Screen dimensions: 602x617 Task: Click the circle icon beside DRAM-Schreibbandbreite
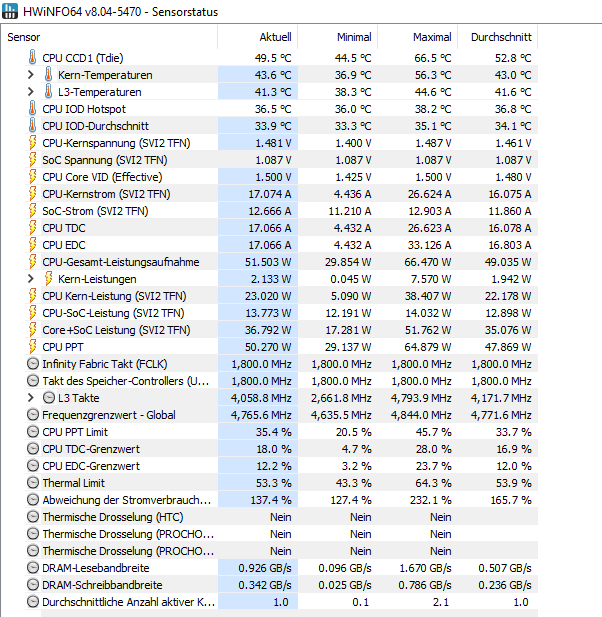(x=33, y=585)
